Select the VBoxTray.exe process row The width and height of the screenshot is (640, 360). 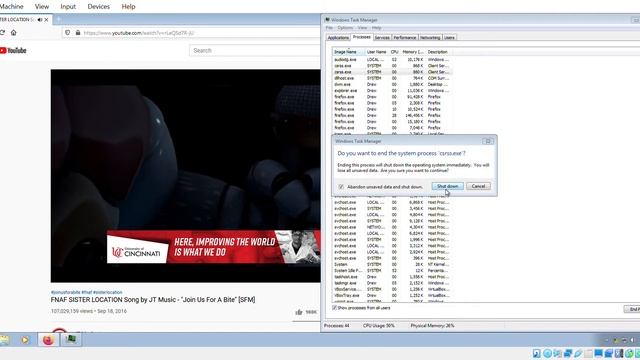point(392,296)
